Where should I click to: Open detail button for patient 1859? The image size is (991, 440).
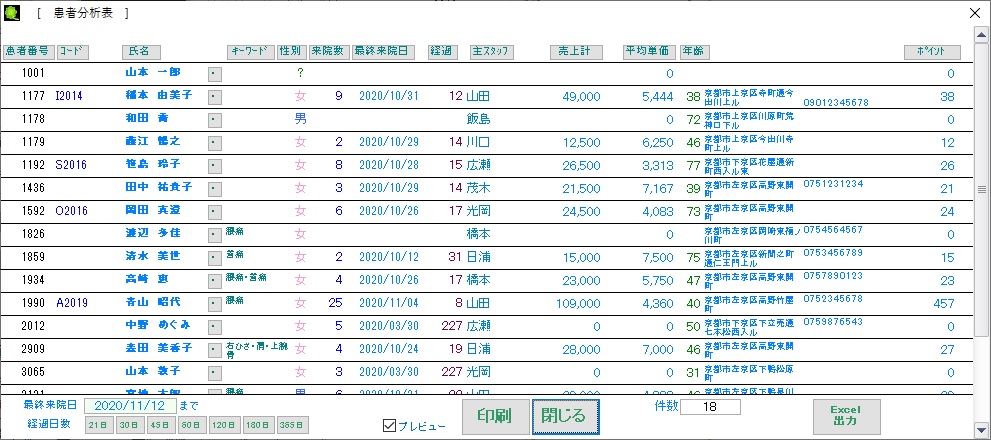215,257
